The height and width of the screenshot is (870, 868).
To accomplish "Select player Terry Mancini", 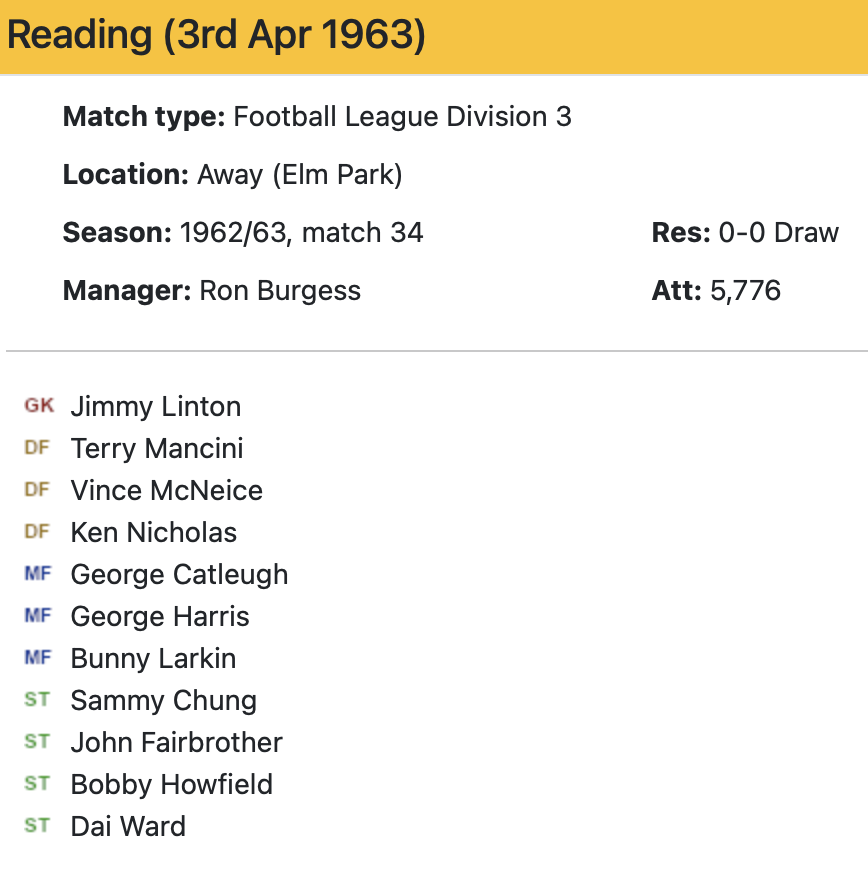I will point(156,449).
